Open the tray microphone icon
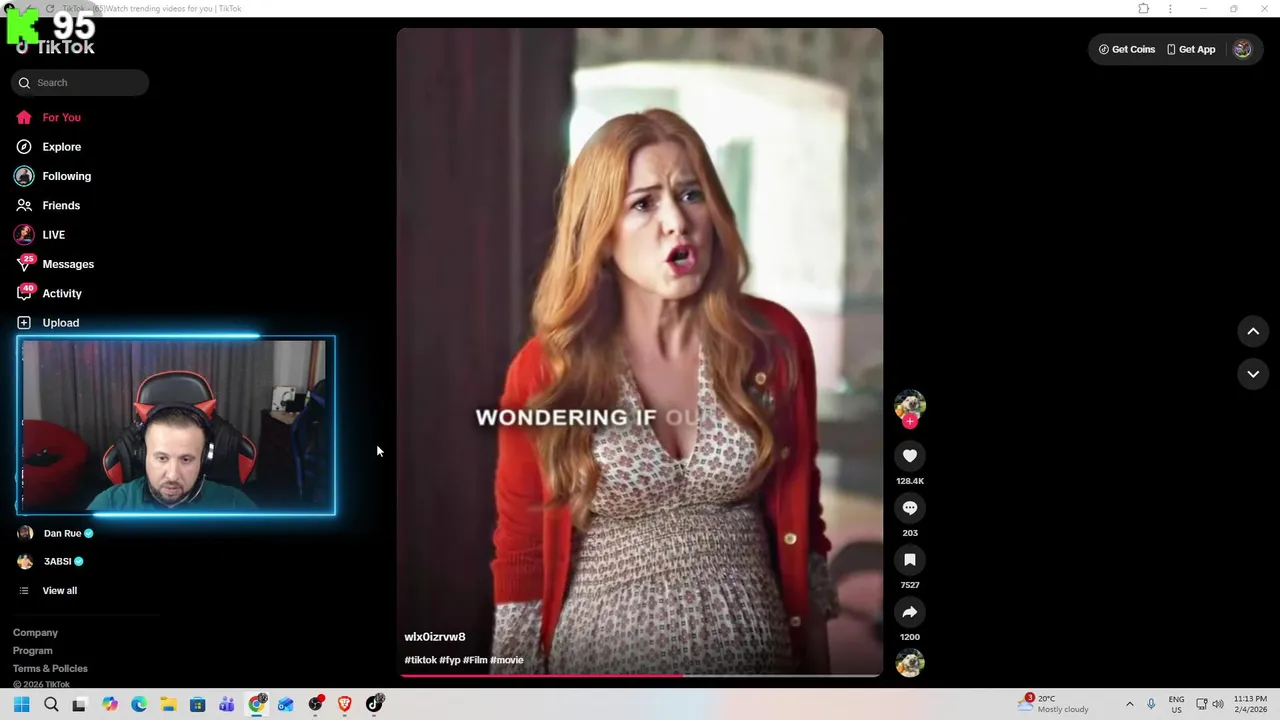Viewport: 1280px width, 720px height. 1151,704
